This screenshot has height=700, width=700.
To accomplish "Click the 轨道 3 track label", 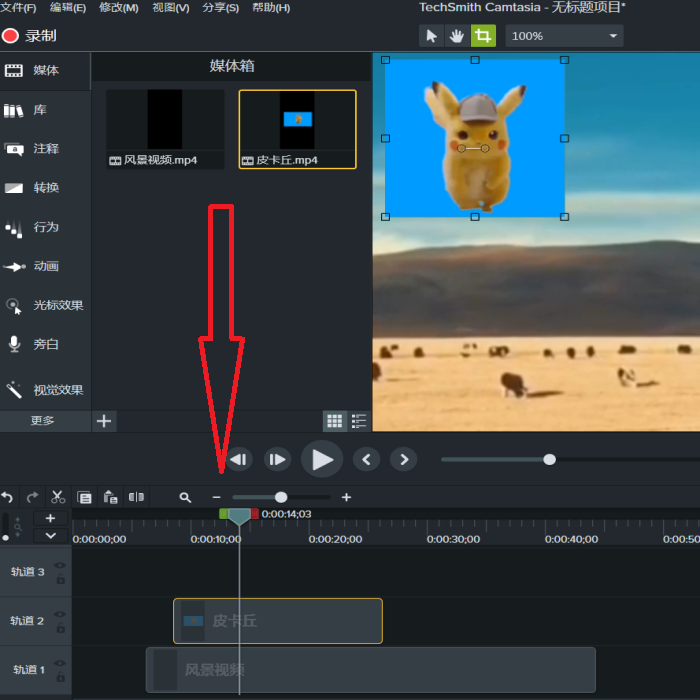I will [x=28, y=572].
